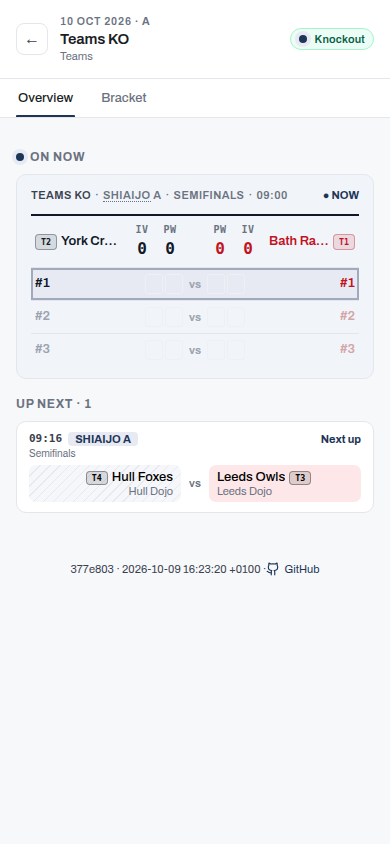Click the Knockout status badge
Screen dimensions: 390x844
pyautogui.click(x=332, y=39)
